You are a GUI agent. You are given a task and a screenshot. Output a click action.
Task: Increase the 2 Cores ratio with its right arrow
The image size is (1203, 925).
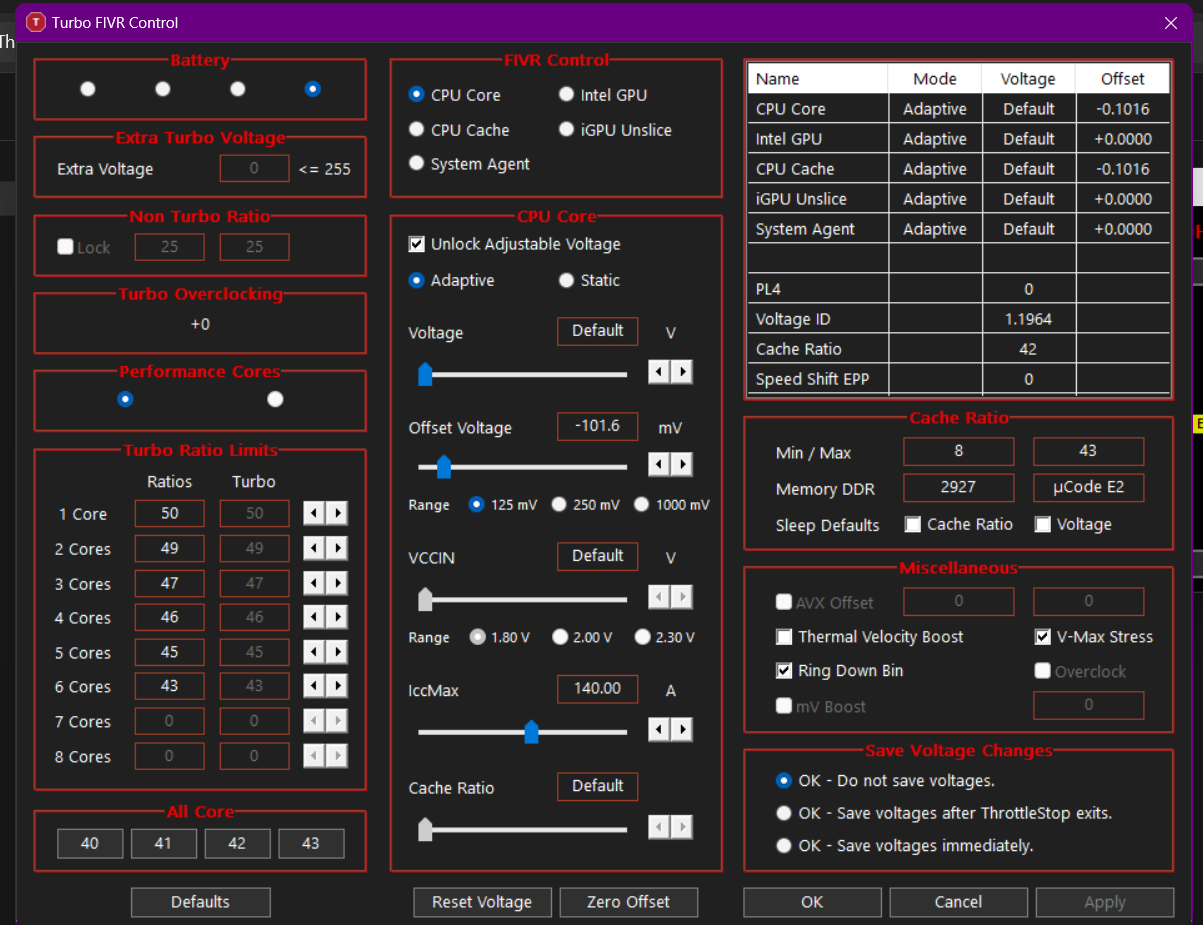(337, 549)
